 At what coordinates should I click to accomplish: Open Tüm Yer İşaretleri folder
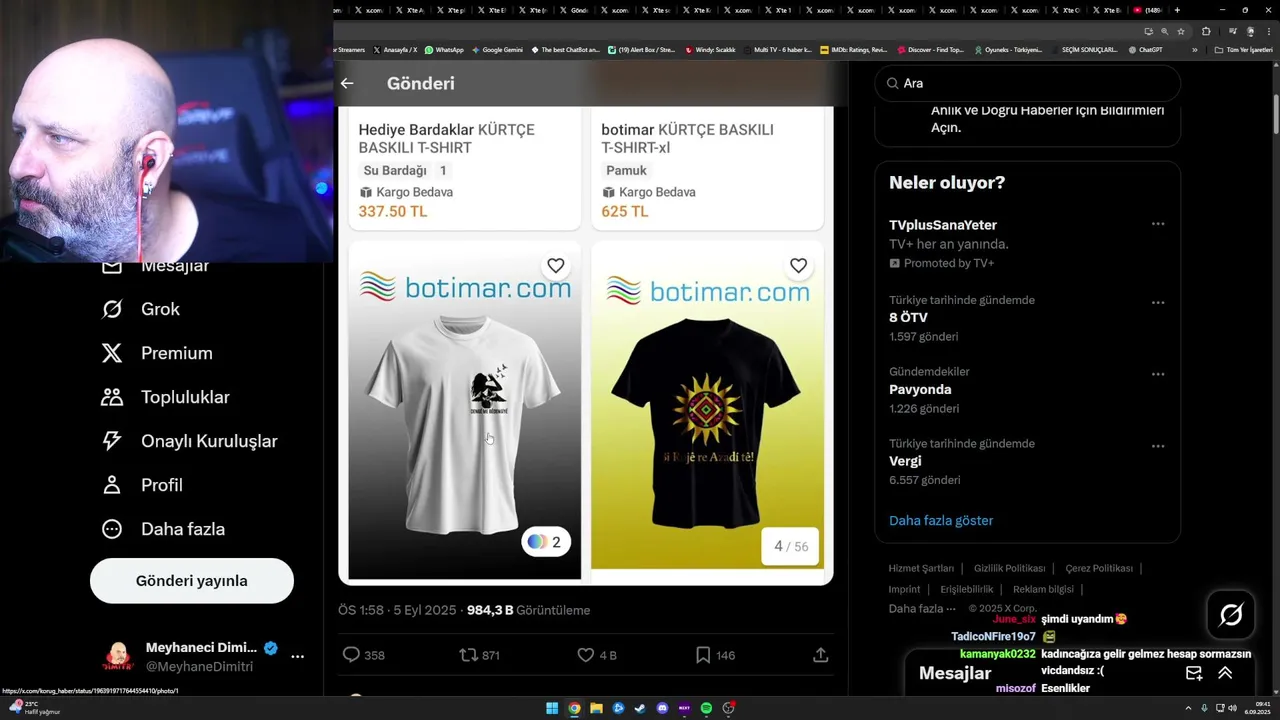(1244, 50)
